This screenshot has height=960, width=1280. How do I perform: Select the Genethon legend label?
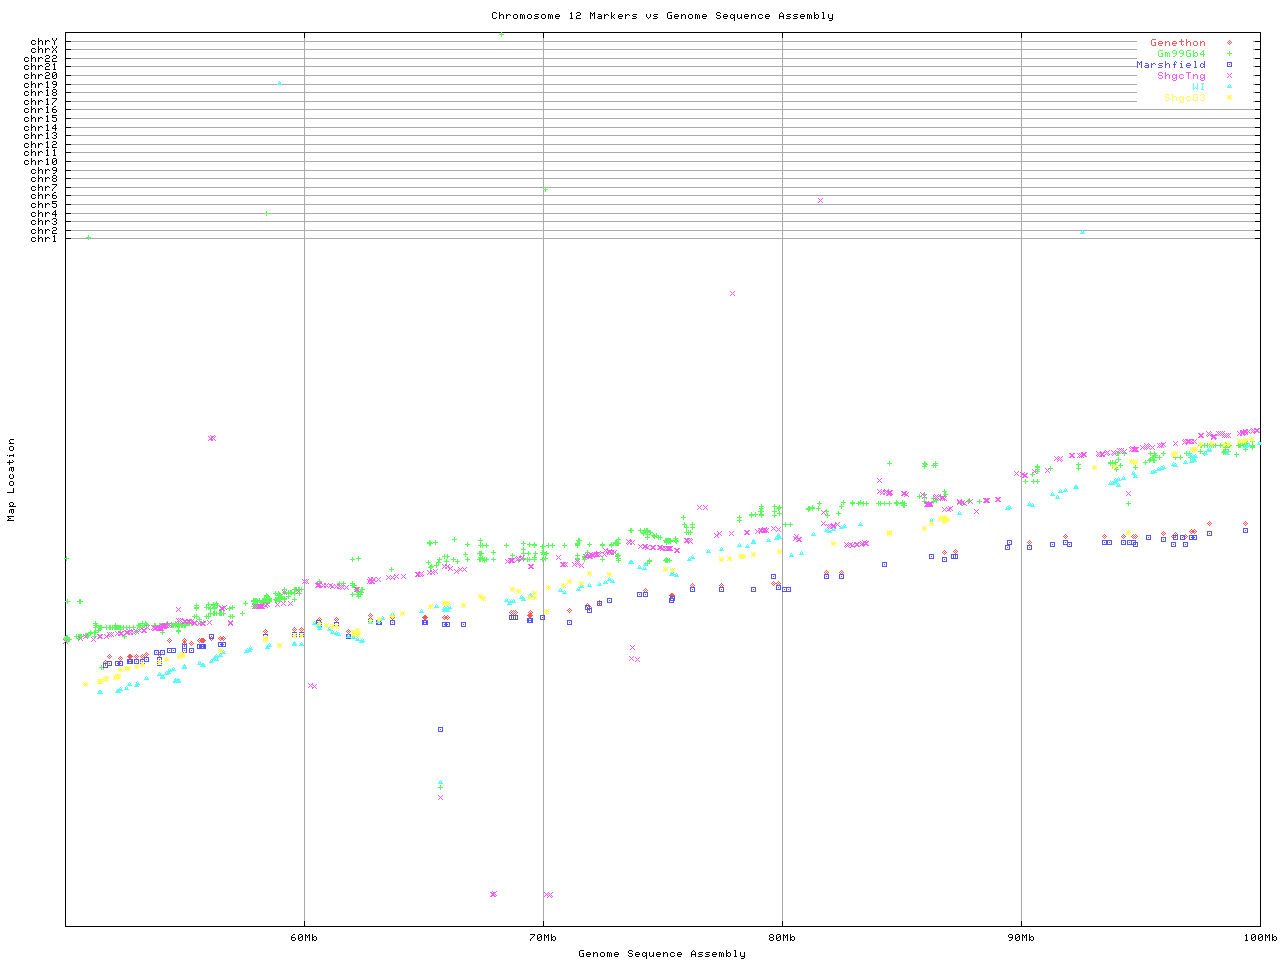[x=1177, y=43]
